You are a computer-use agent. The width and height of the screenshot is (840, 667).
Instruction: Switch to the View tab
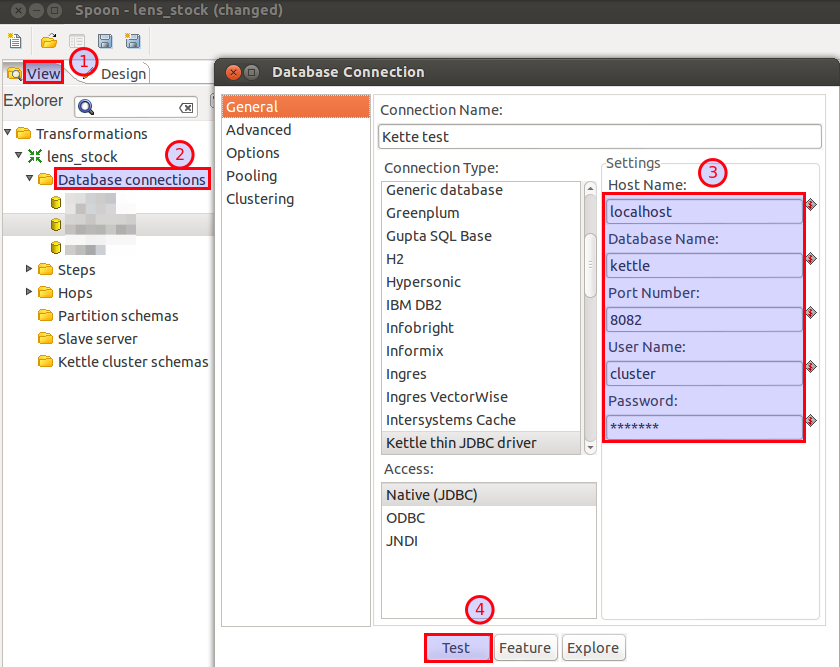[x=43, y=73]
